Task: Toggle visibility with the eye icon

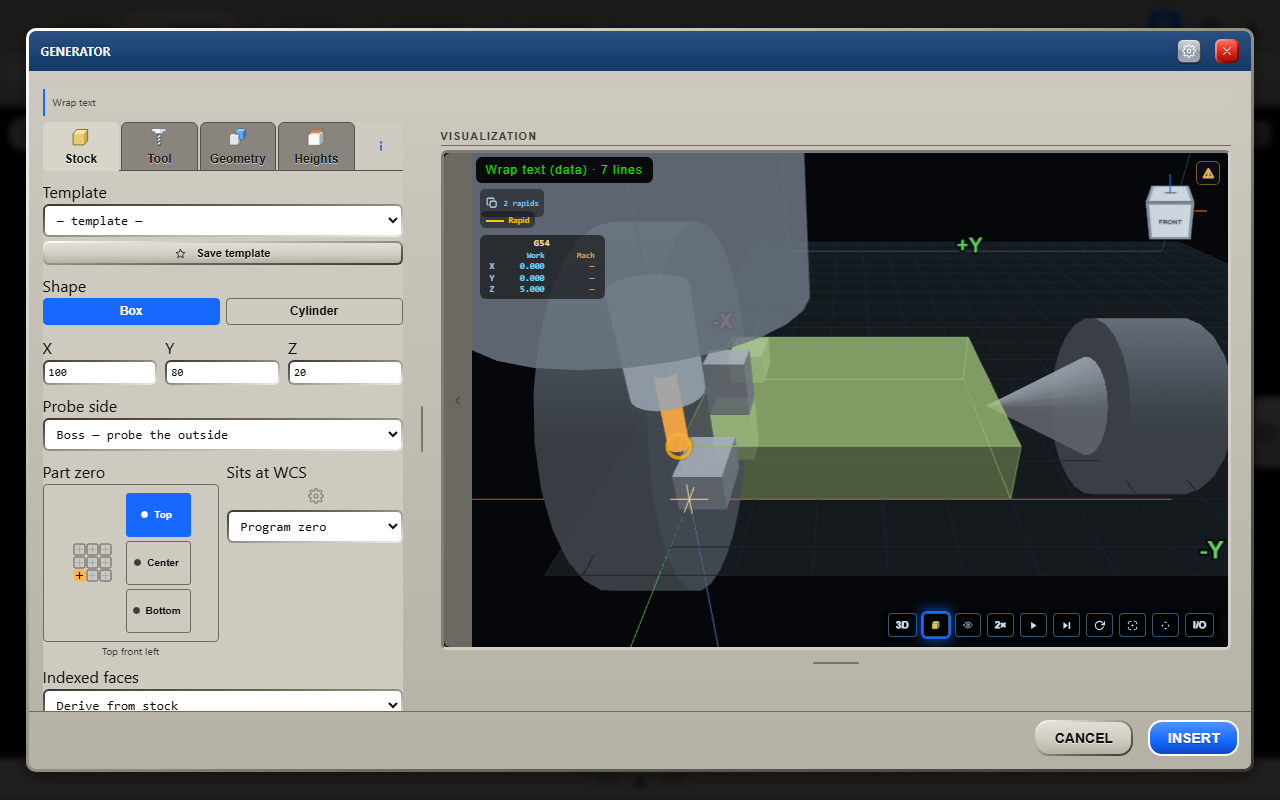Action: [968, 625]
